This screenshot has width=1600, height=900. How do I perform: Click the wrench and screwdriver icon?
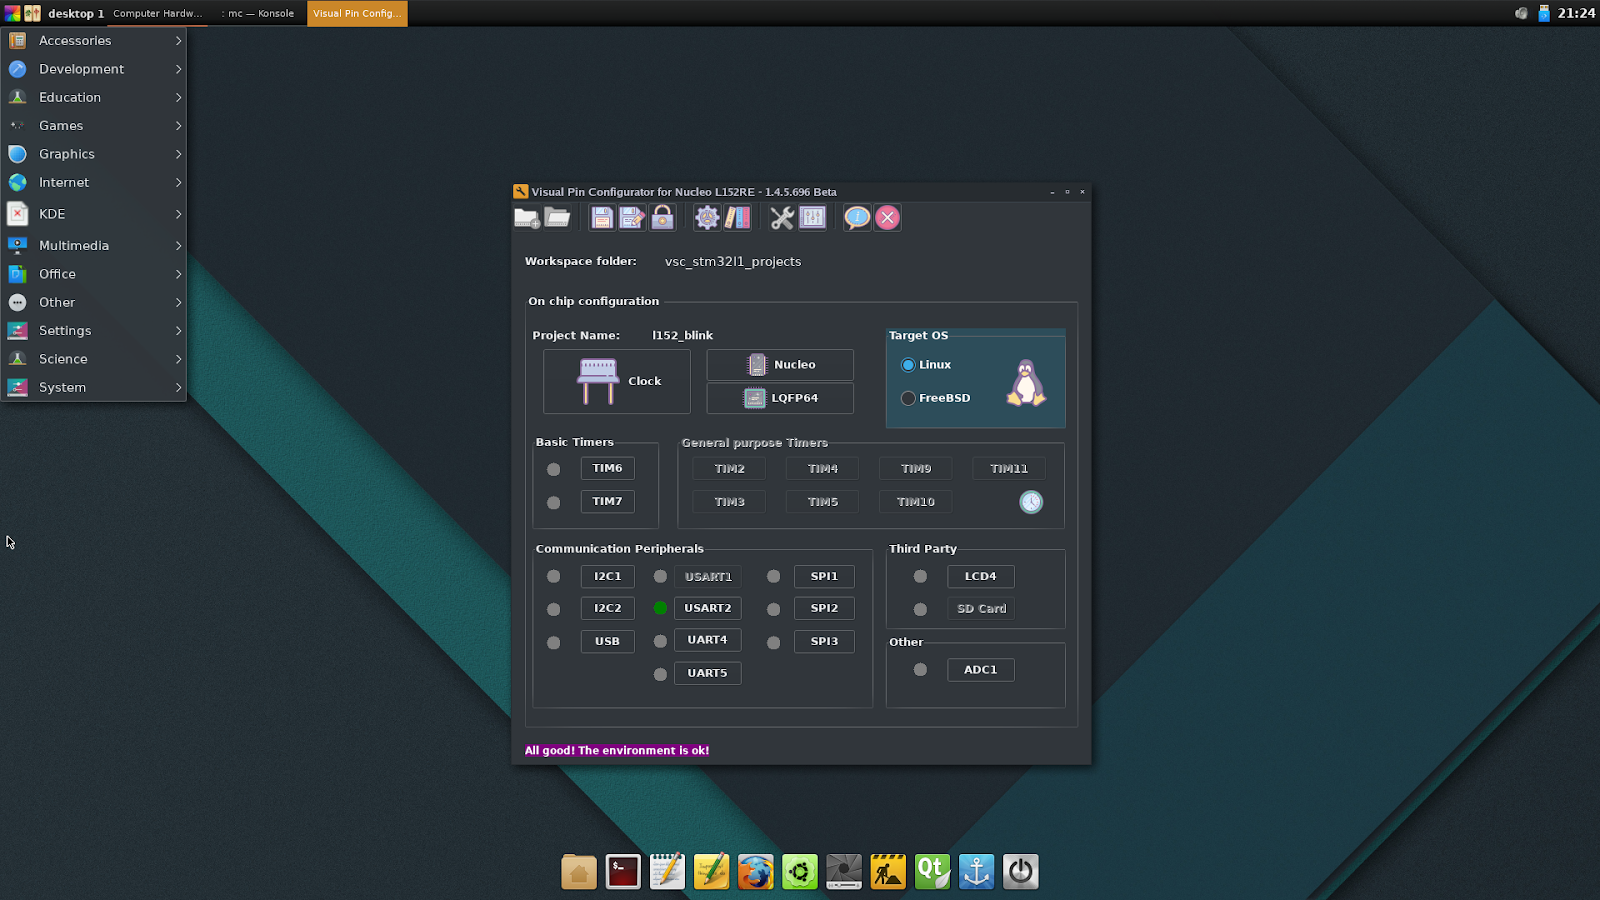[x=782, y=218]
